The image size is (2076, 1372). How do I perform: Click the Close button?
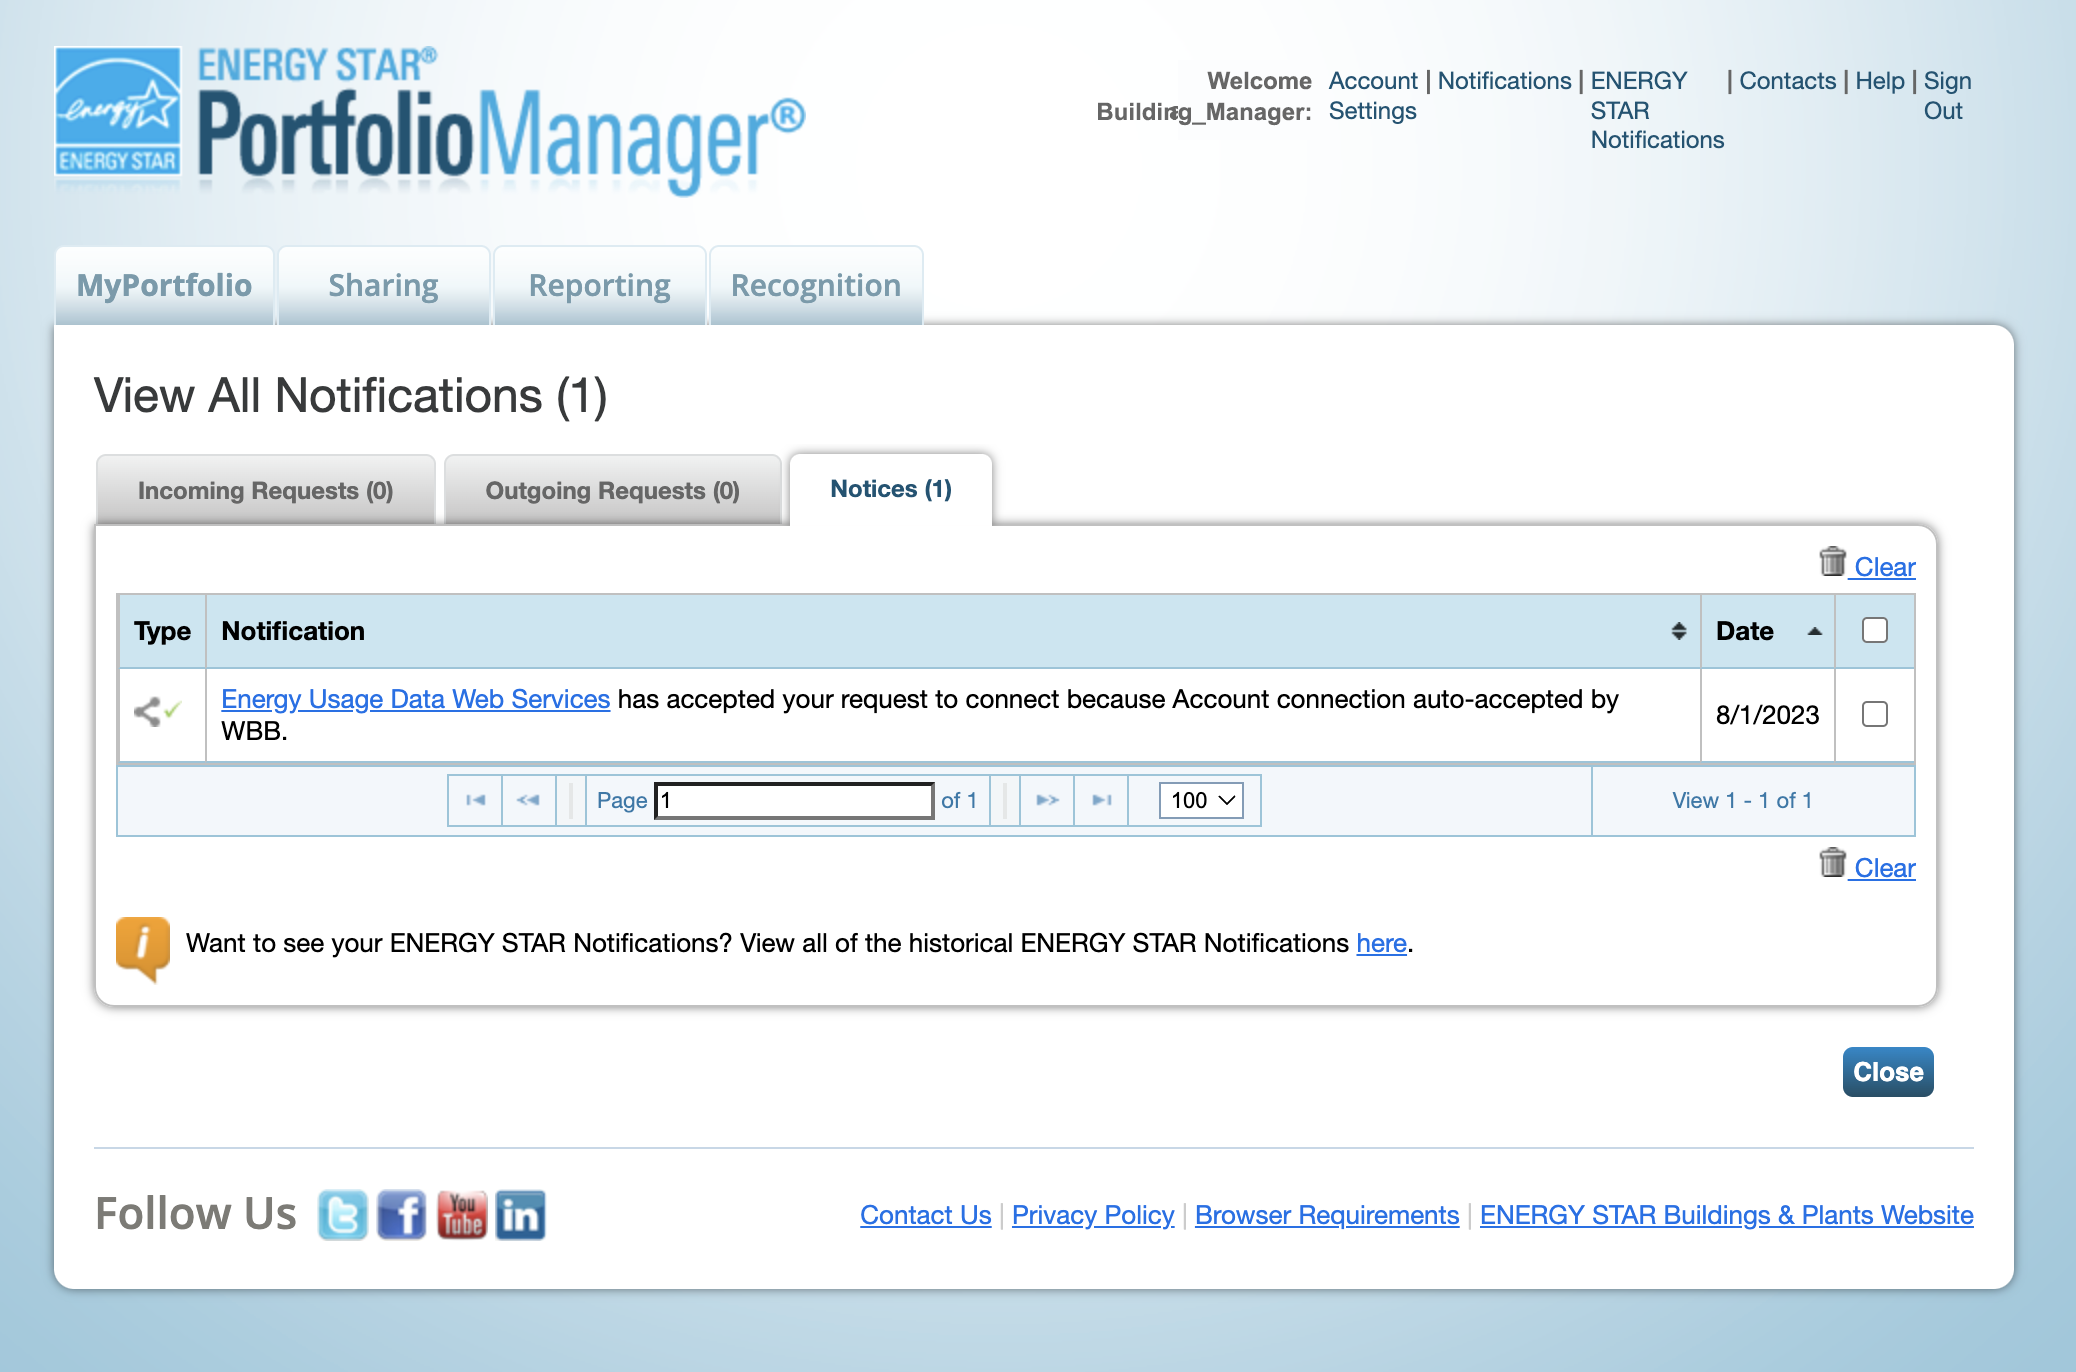1888,1072
